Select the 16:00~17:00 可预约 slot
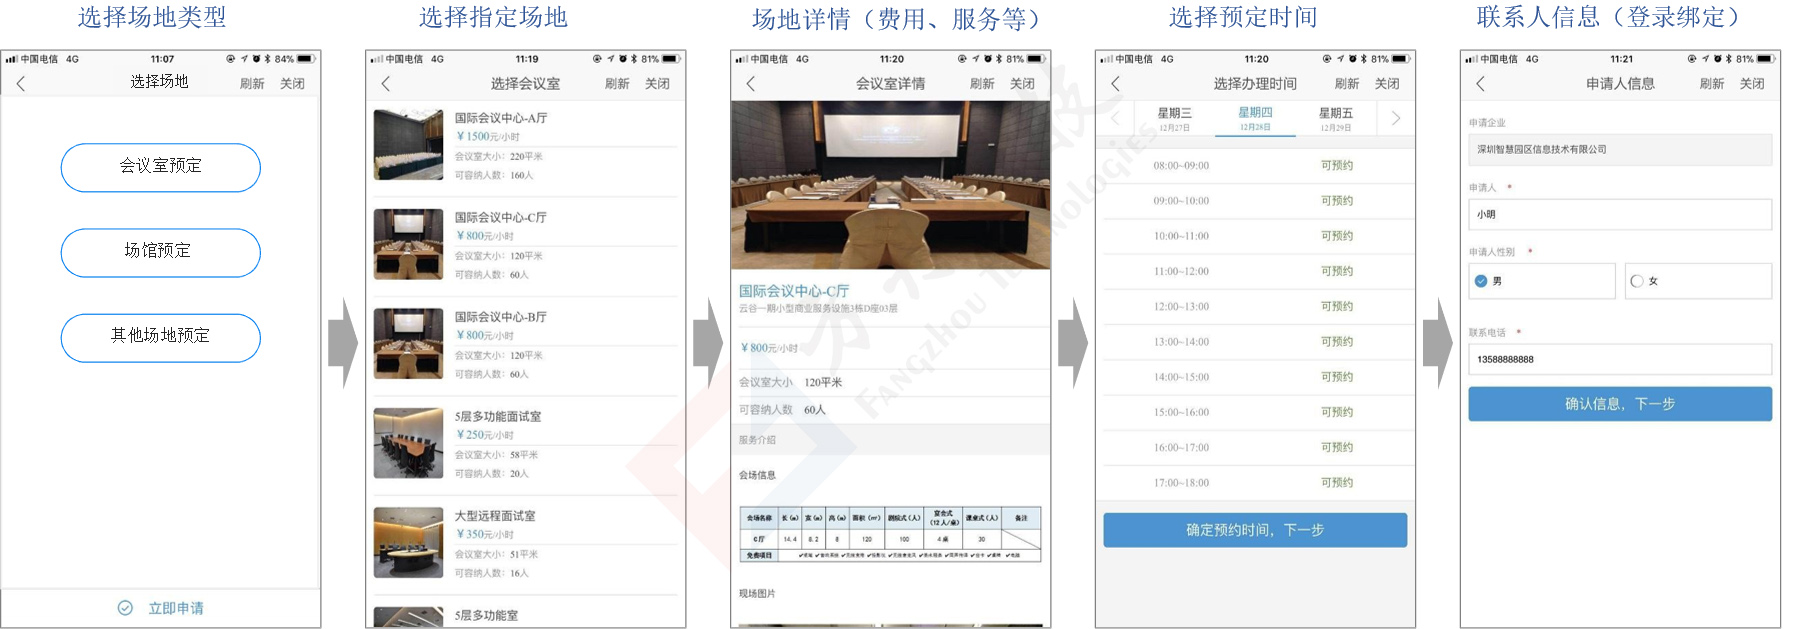The width and height of the screenshot is (1800, 629). click(1255, 448)
